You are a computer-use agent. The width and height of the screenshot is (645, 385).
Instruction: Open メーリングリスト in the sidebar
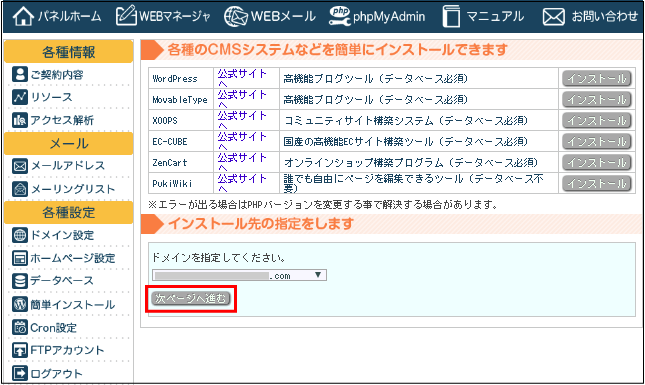click(64, 189)
